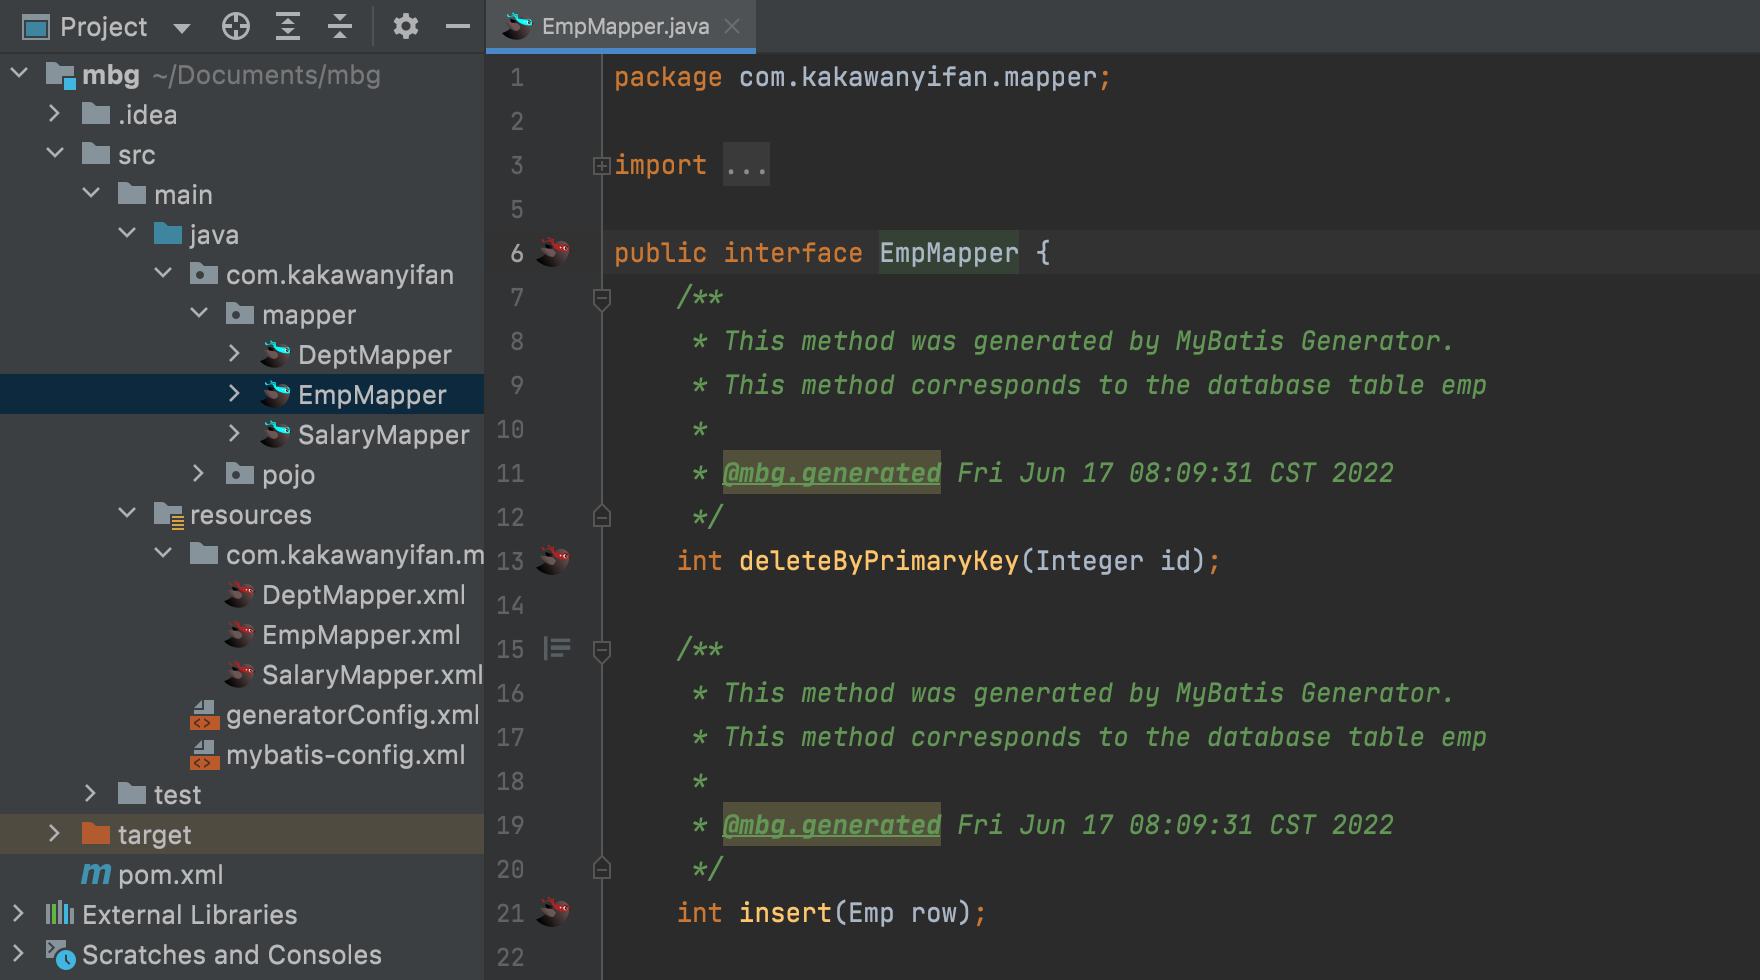Expand the pojo package folder
Viewport: 1760px width, 980px height.
(x=198, y=474)
